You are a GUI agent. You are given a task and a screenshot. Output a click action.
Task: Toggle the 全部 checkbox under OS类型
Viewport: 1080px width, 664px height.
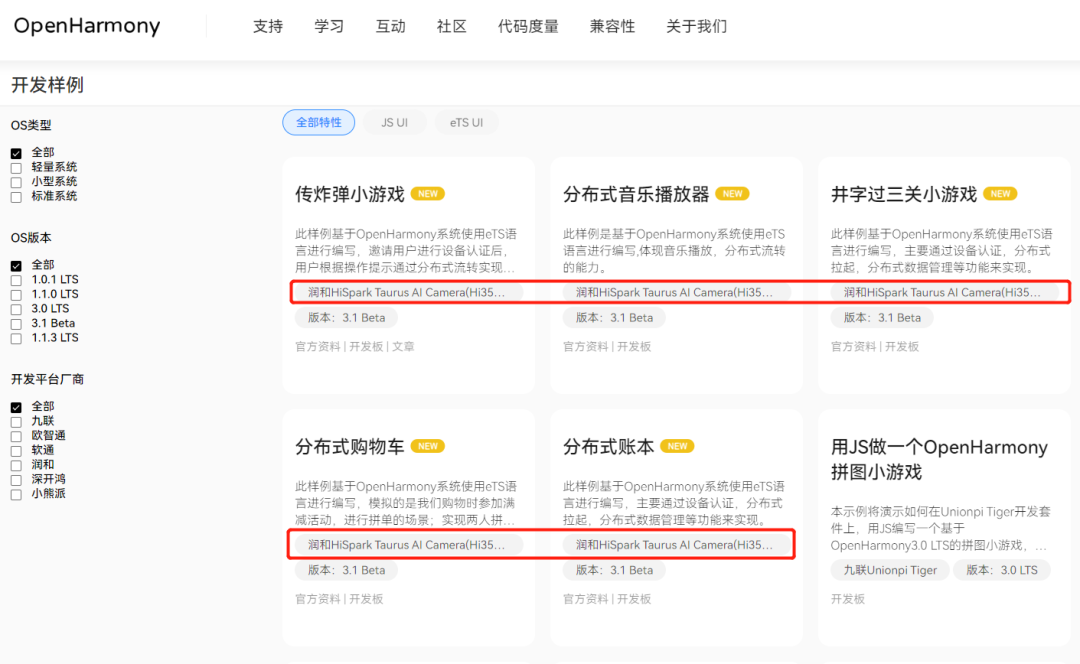tap(16, 153)
